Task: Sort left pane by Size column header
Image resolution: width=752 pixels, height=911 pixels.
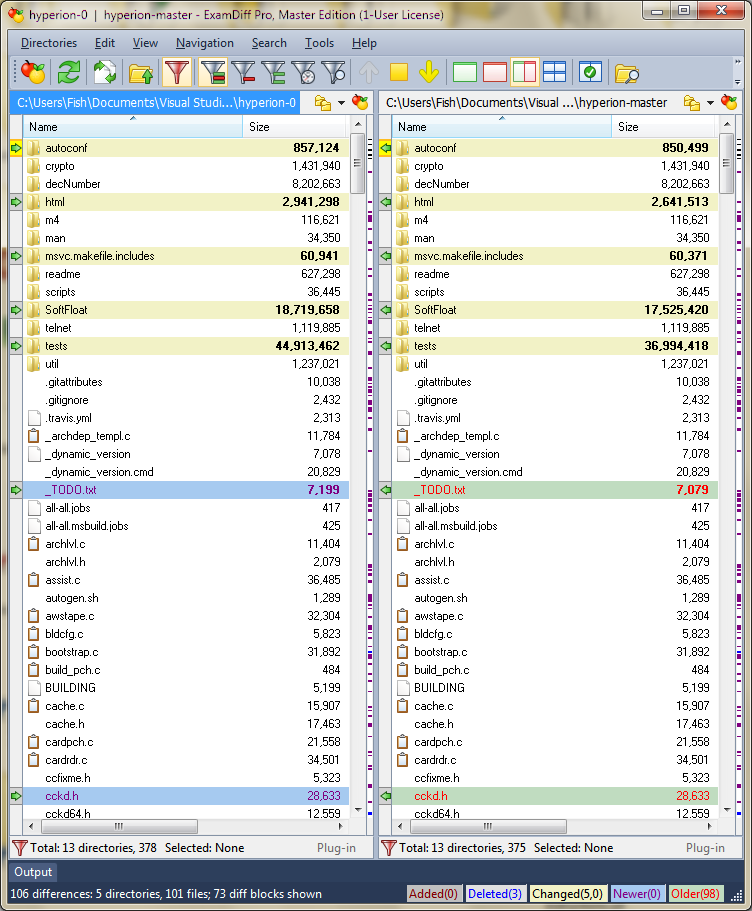Action: coord(294,127)
